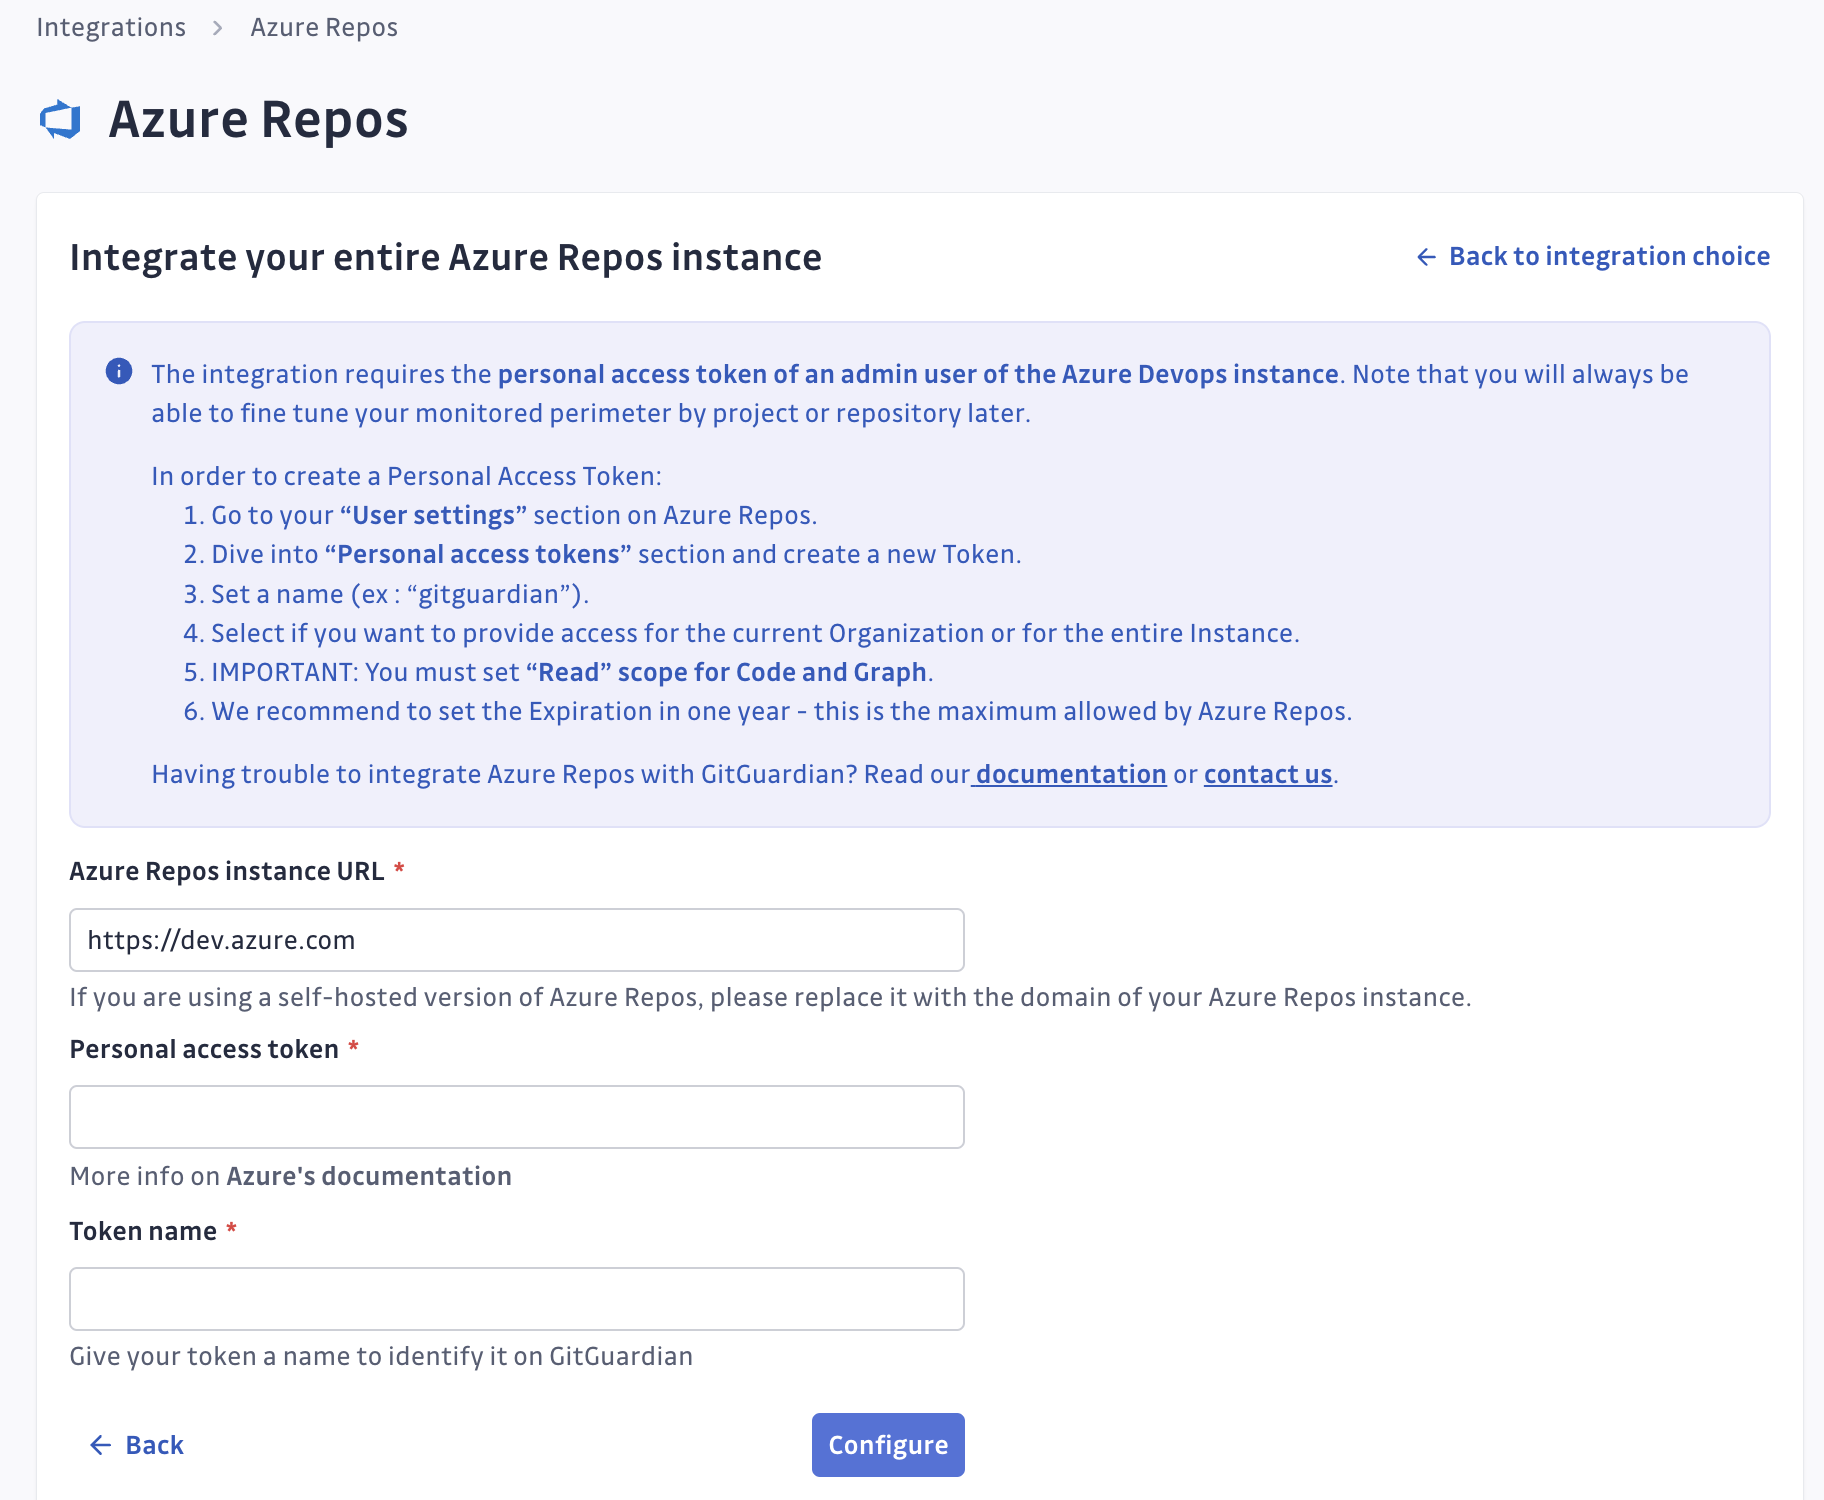Click the Azure Repos page title

tap(258, 120)
